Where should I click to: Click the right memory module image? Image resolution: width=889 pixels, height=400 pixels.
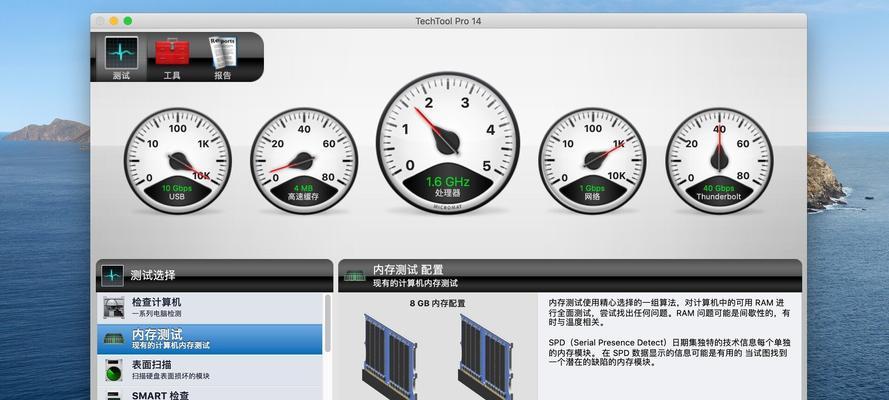[485, 356]
